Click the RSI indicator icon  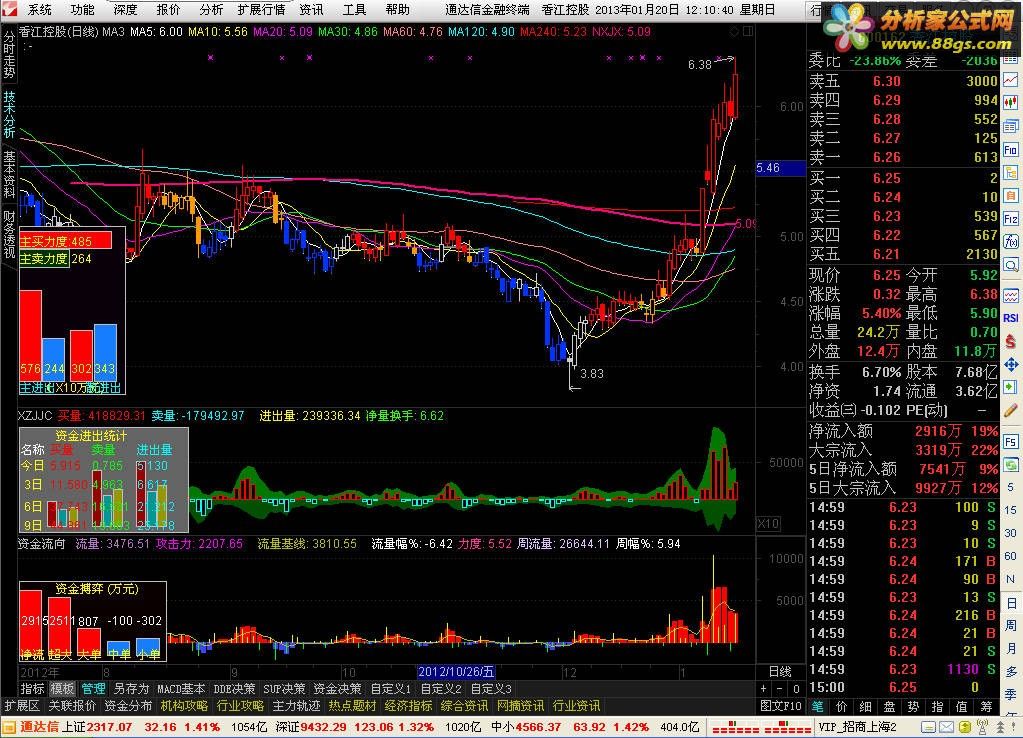(1011, 318)
